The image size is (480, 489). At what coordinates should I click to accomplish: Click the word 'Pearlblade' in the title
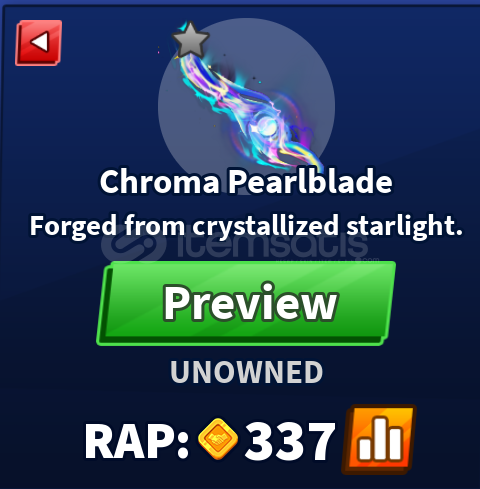click(310, 181)
